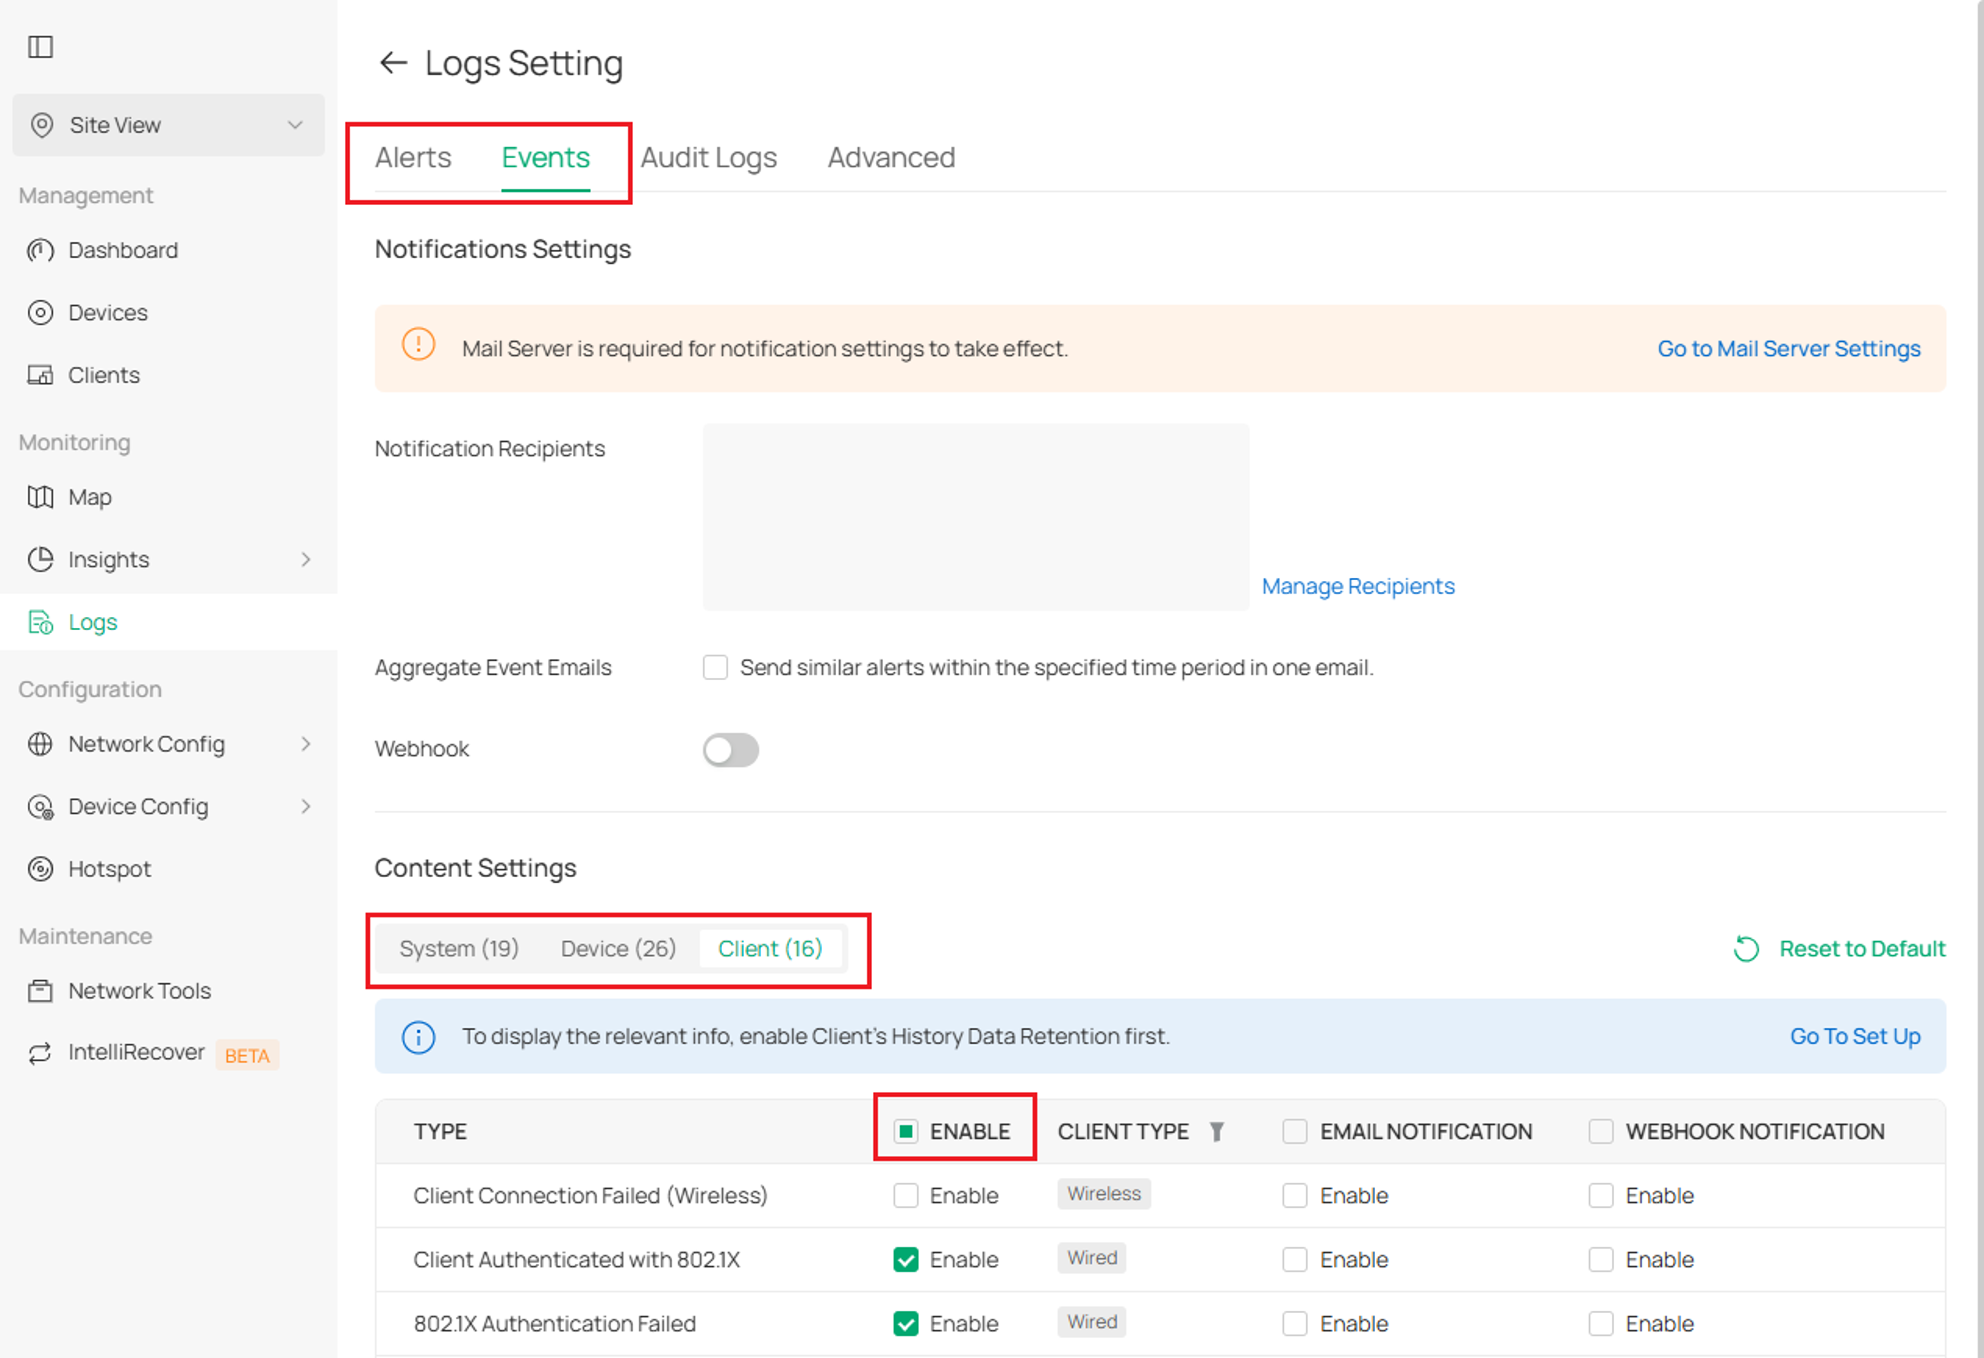Click the Content Settings heading

pyautogui.click(x=475, y=868)
